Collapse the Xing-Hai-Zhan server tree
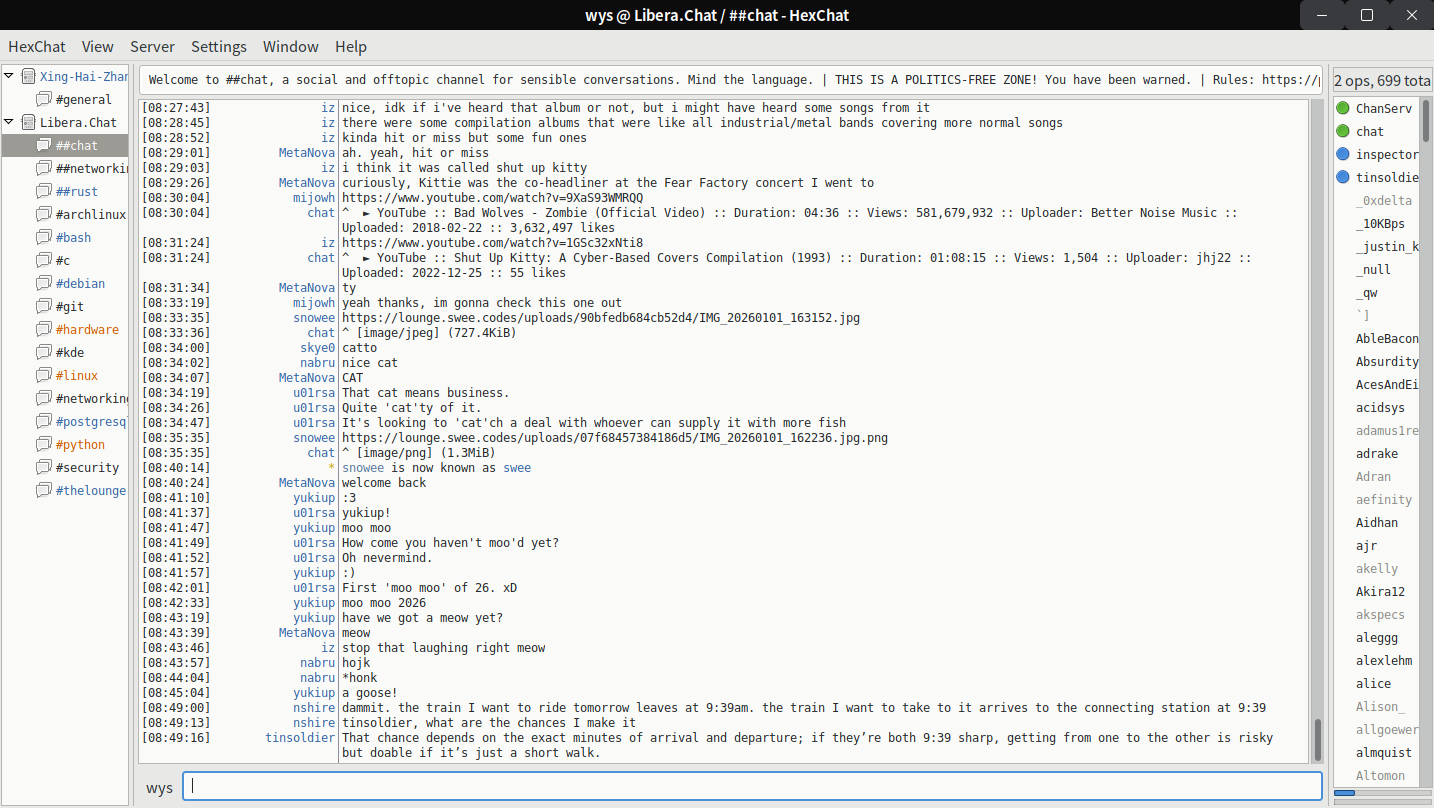The image size is (1434, 808). pos(9,76)
